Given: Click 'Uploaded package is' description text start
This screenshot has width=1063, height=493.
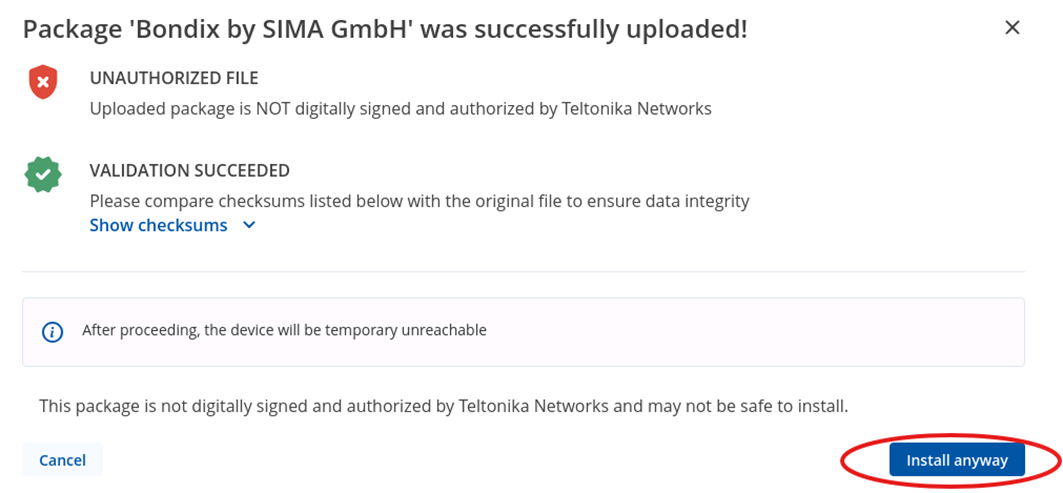Looking at the screenshot, I should point(171,109).
